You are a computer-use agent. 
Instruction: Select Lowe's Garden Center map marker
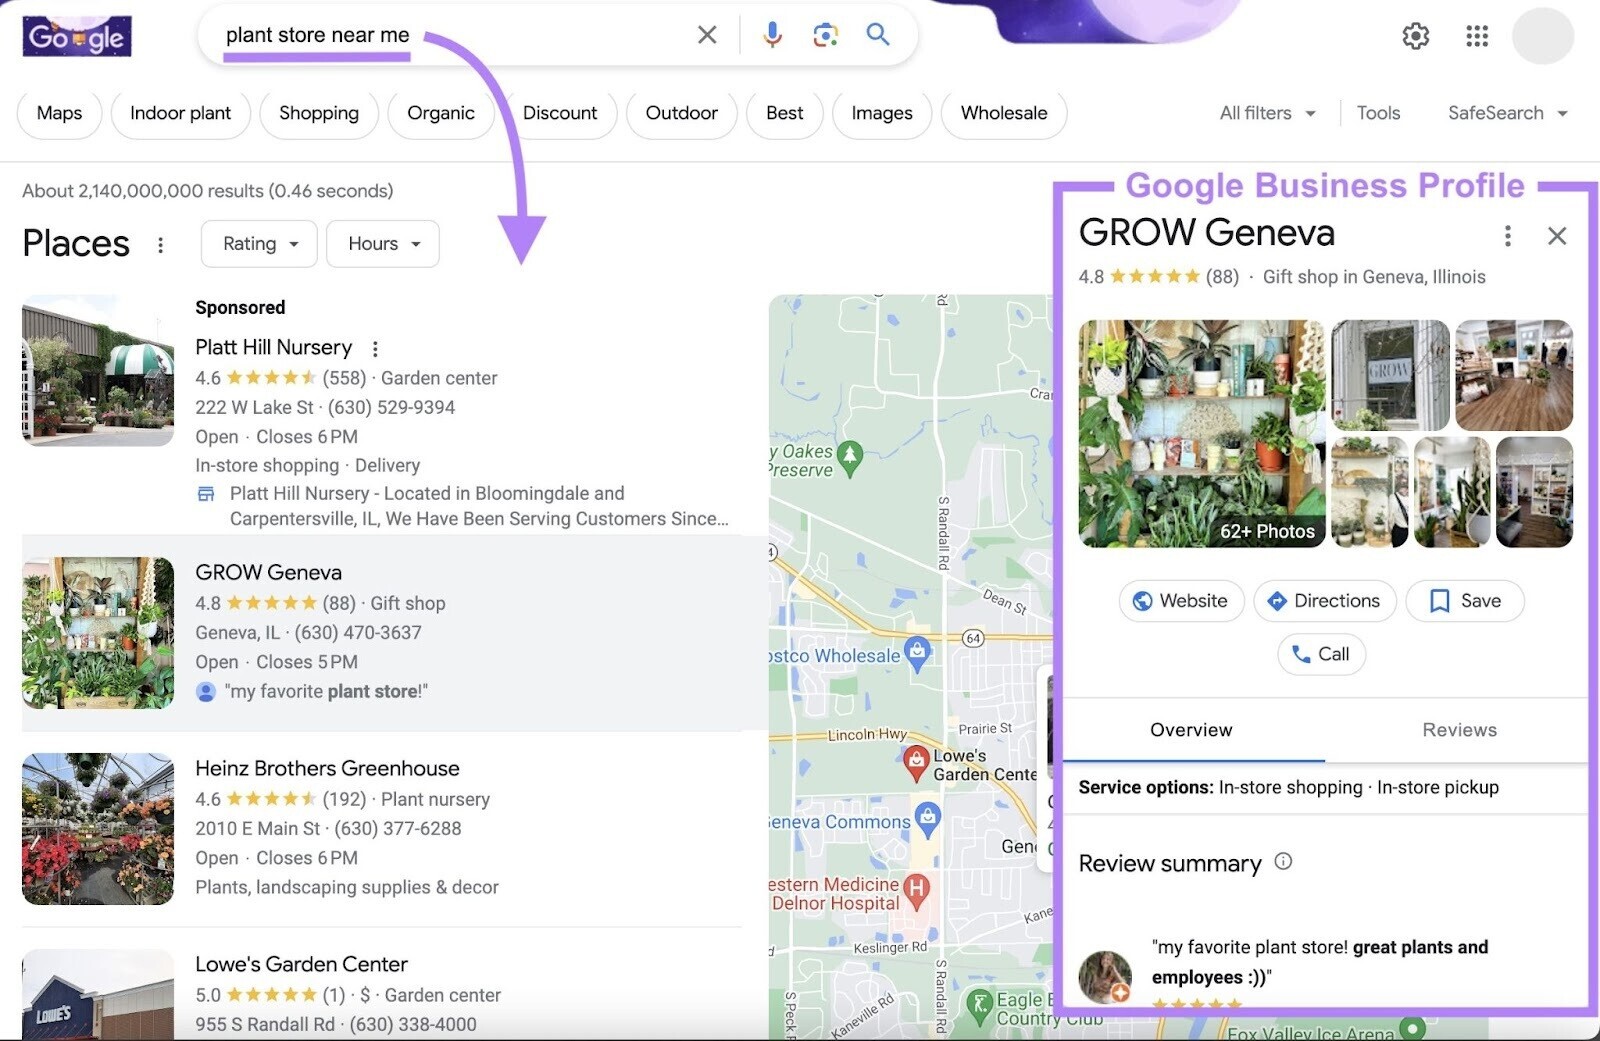coord(916,763)
